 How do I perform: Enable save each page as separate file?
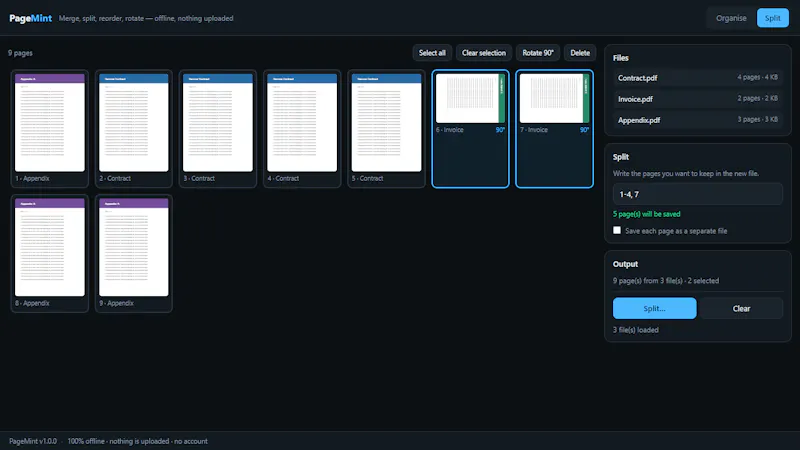pos(617,230)
